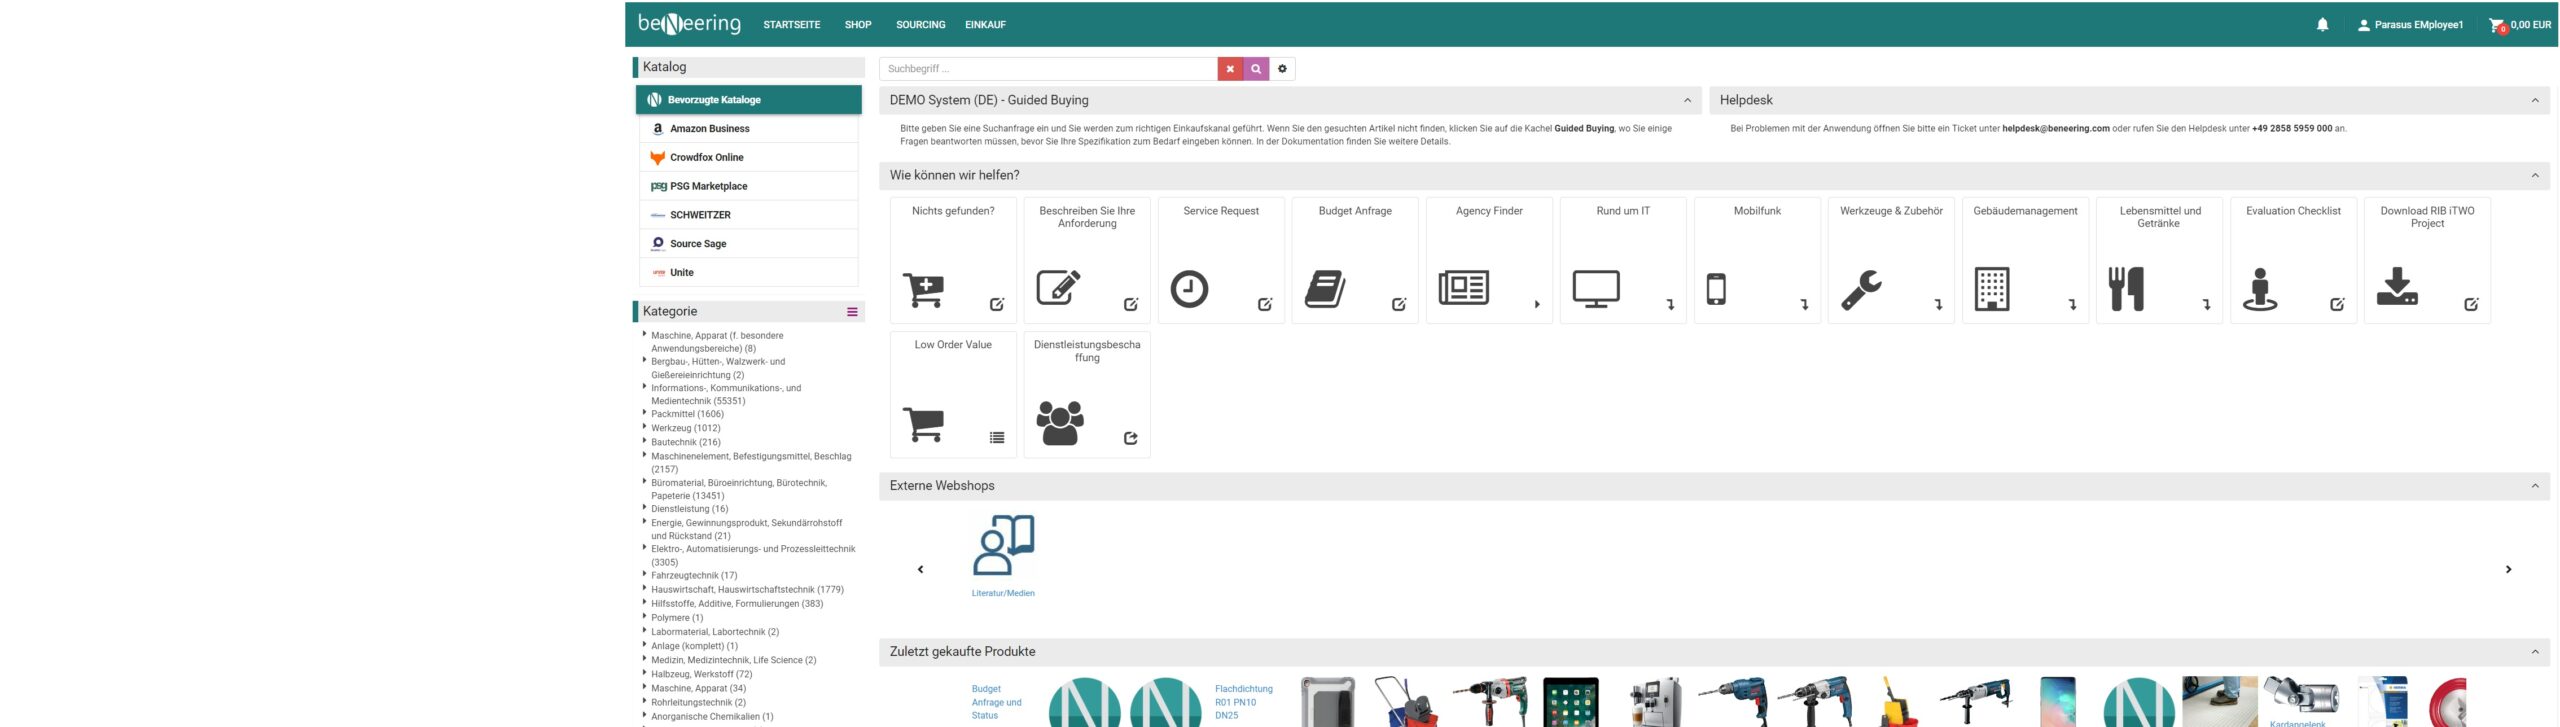Open the SCHWEITZER catalog
Screen dimensions: 2560x727
(x=749, y=215)
